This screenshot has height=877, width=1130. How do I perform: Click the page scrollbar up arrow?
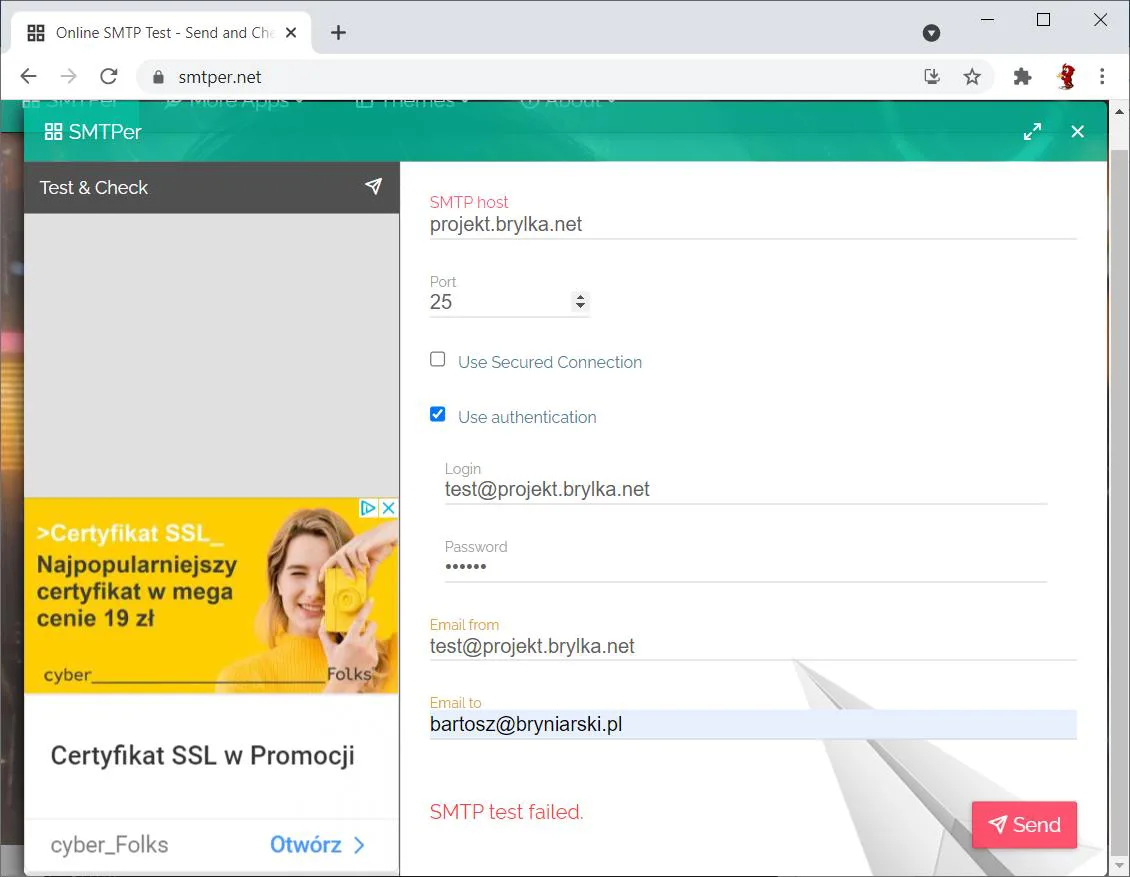click(x=1119, y=112)
